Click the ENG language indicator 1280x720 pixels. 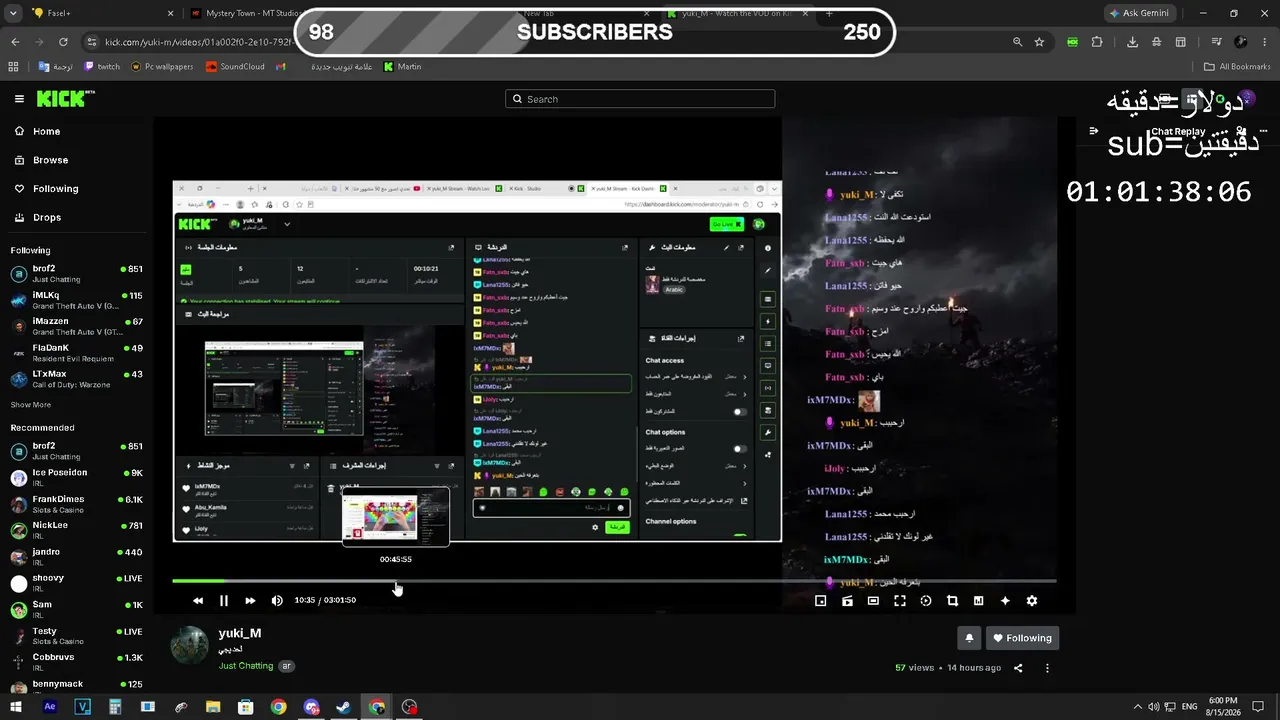pos(1190,707)
